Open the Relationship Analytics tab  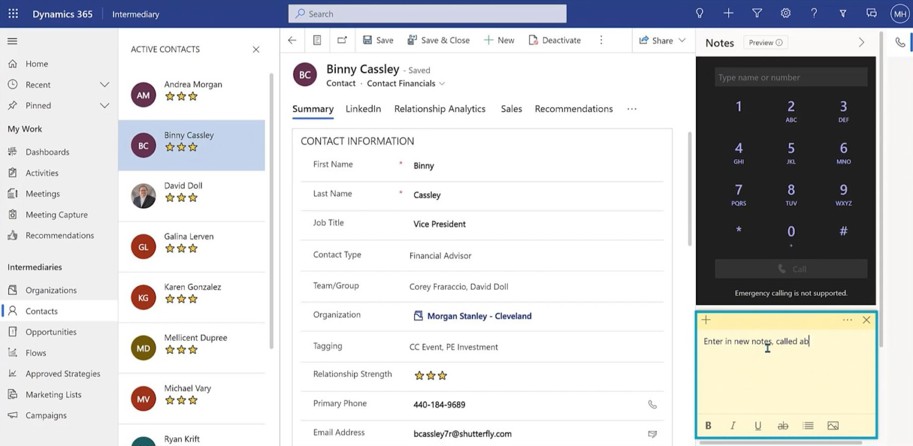click(440, 109)
